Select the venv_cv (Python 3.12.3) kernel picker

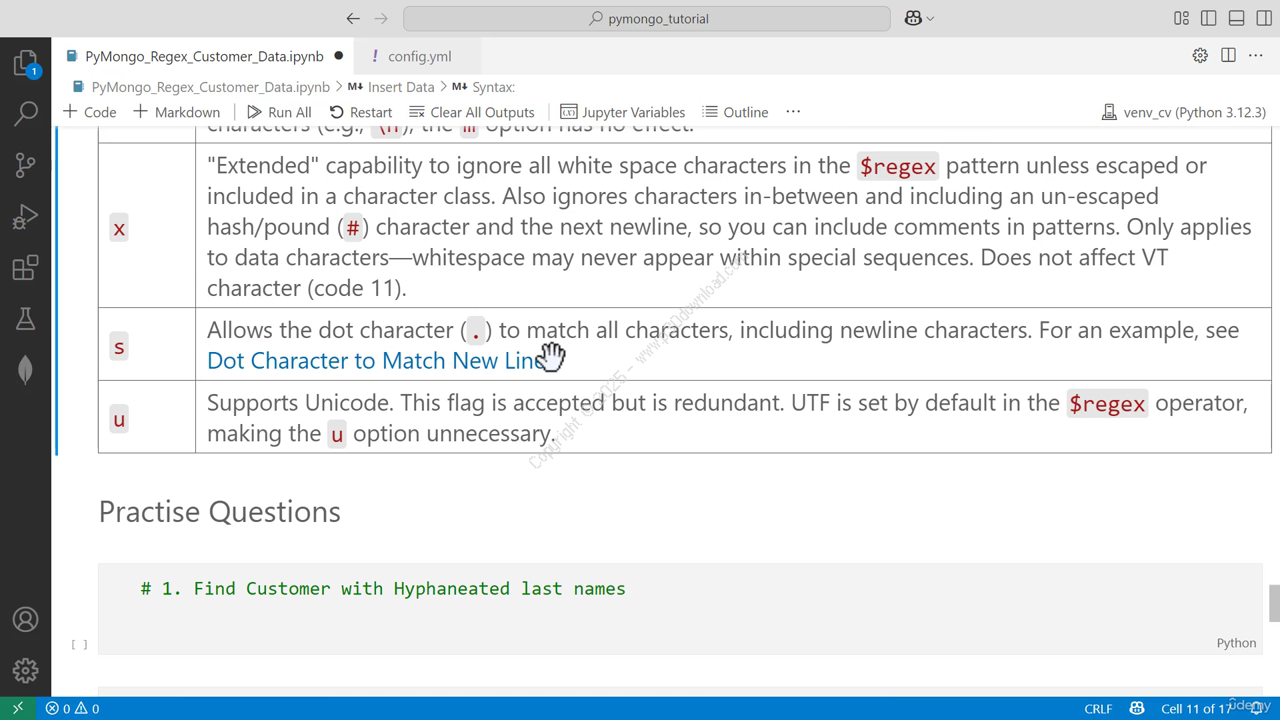(x=1183, y=112)
